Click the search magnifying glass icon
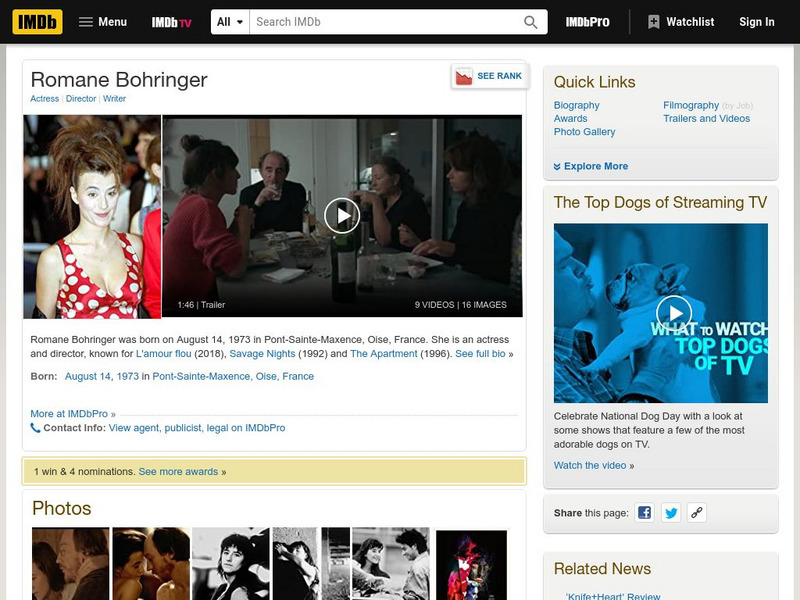 (x=529, y=19)
